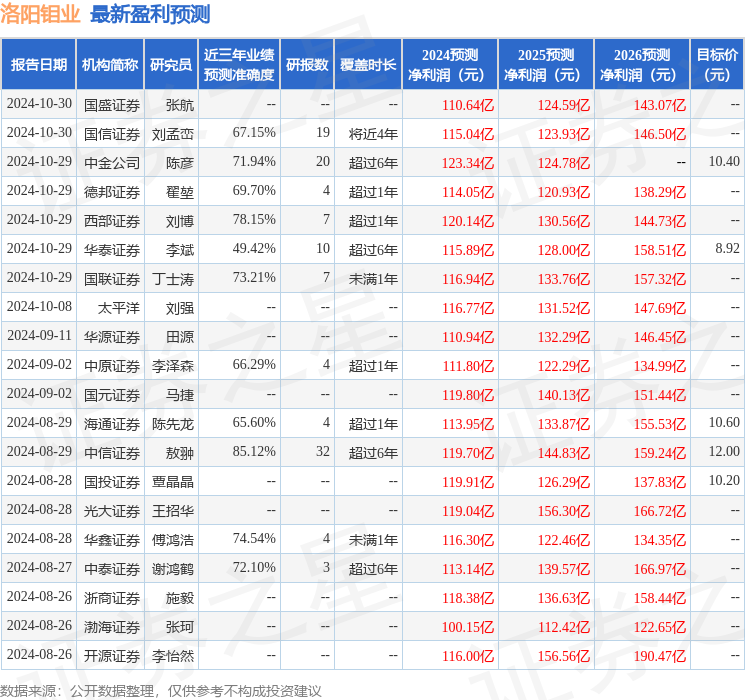745x700 pixels.
Task: Select the 渤海证券 institution cell
Action: point(112,627)
